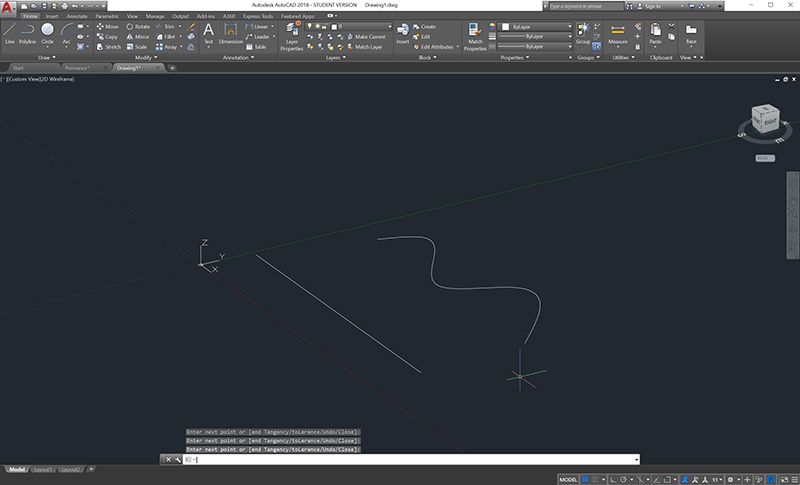
Task: Go to the Start file tab
Action: tap(18, 68)
